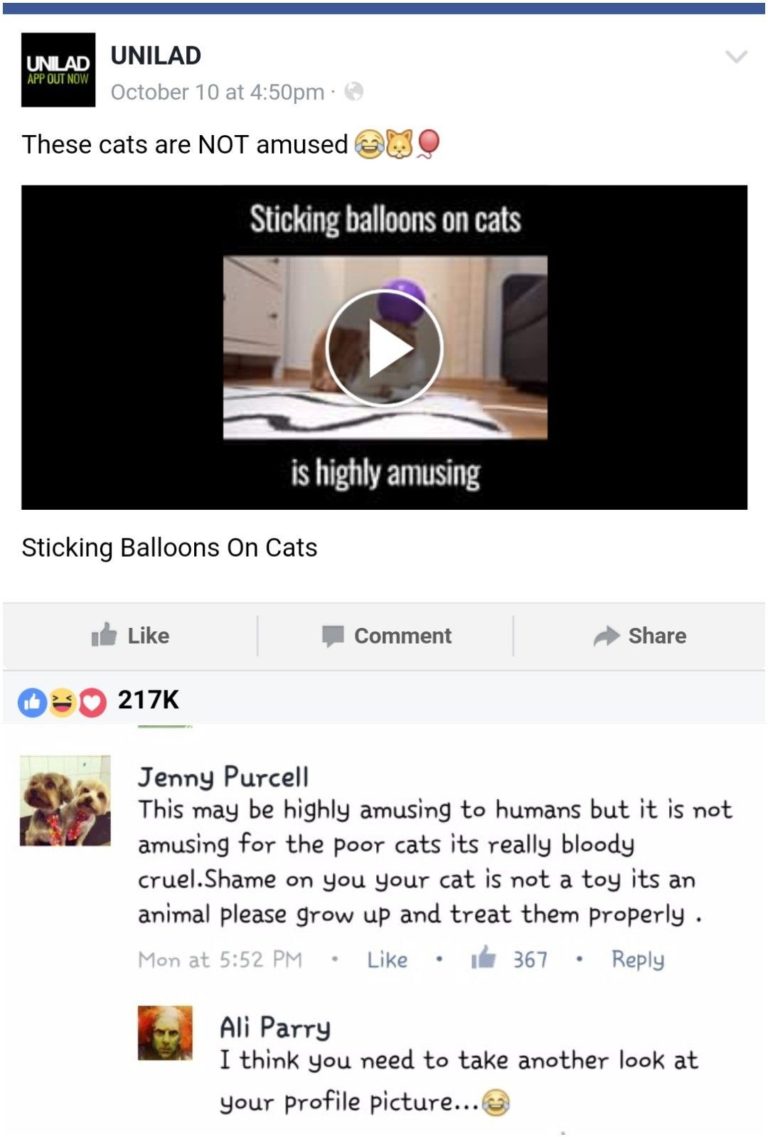View the 367 likes on Jenny's comment
This screenshot has width=768, height=1137.
pos(510,959)
